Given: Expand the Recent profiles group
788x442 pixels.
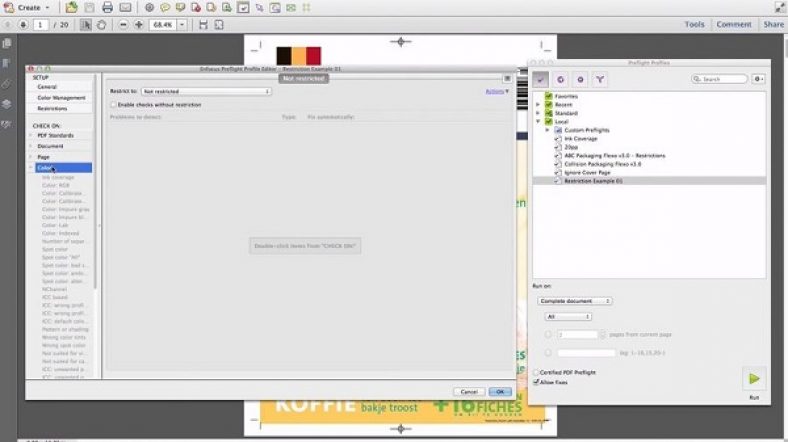Looking at the screenshot, I should point(538,104).
